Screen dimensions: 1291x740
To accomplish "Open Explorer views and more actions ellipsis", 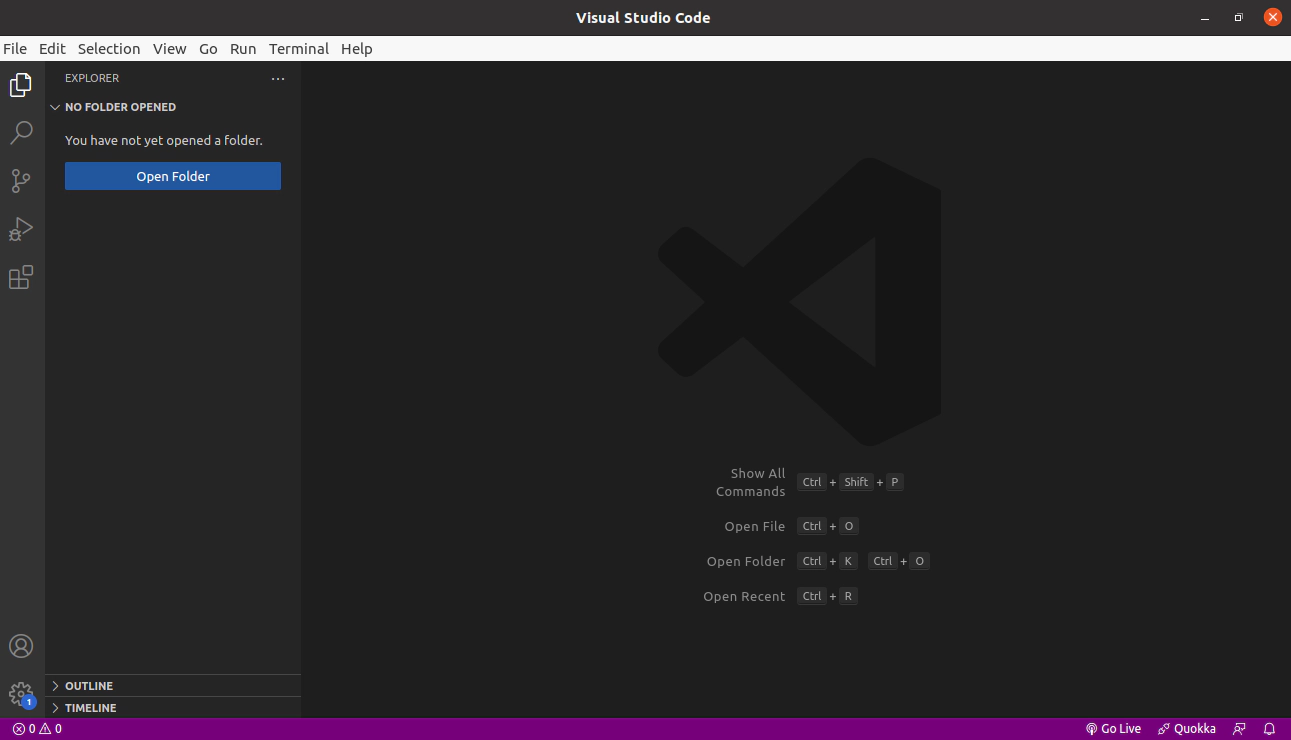I will coord(278,78).
